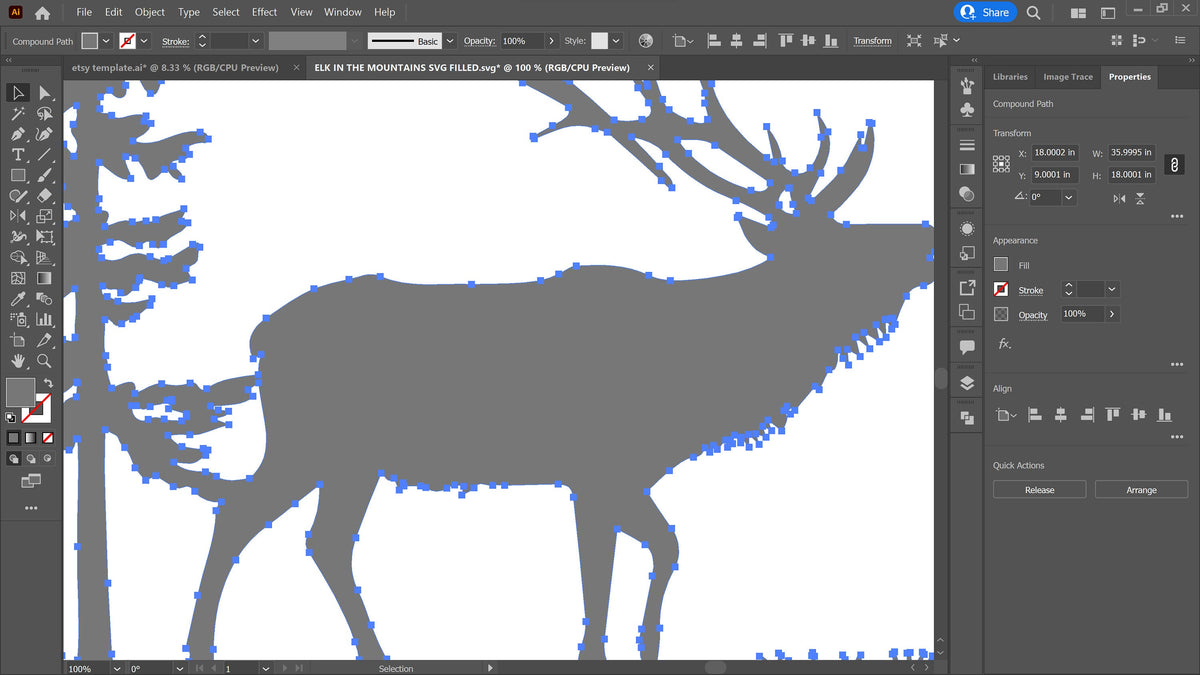The image size is (1200, 675).
Task: Open the Search magnifier in title bar
Action: pos(1033,12)
